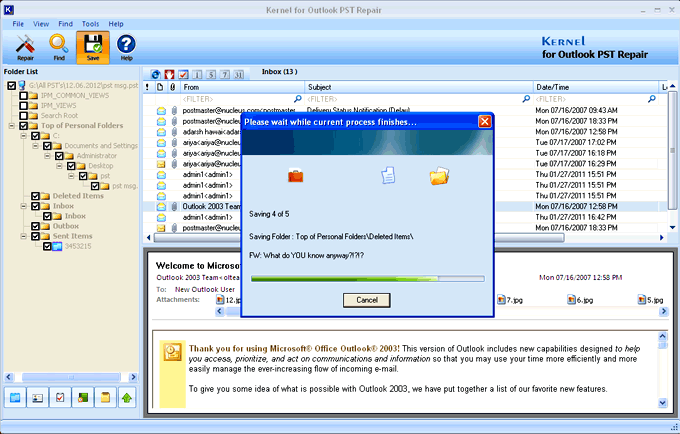Sort by the Subject column header

418,87
